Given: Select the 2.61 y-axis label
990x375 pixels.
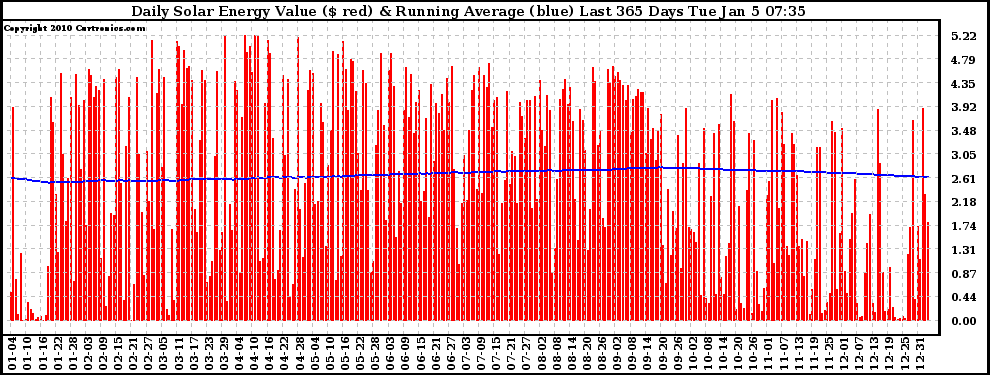Looking at the screenshot, I should point(963,179).
